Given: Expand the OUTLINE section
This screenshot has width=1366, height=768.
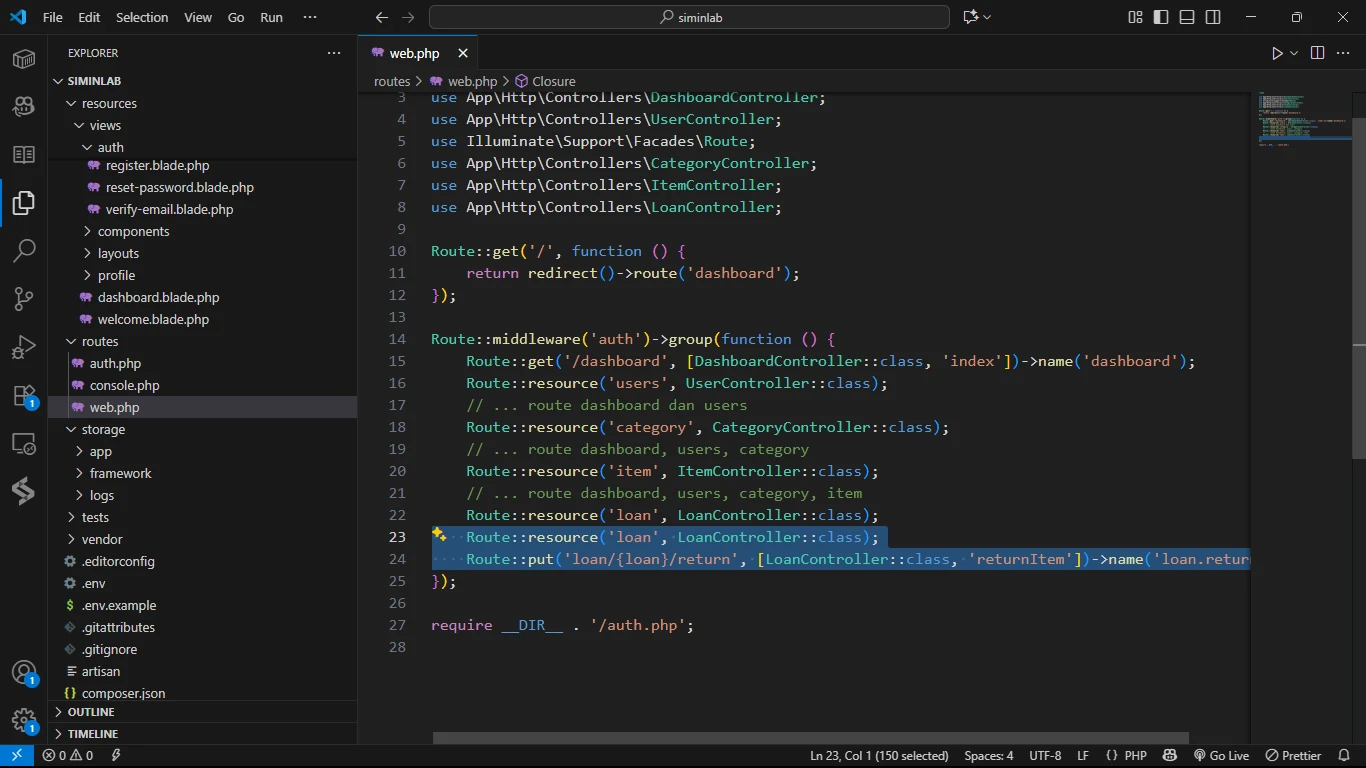Looking at the screenshot, I should (x=91, y=712).
